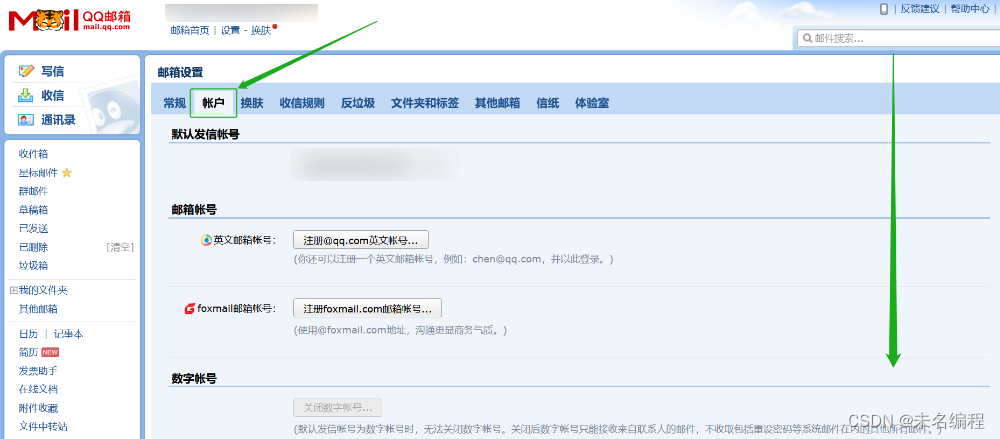
Task: Open the 收信规则 settings tab
Action: pos(301,103)
